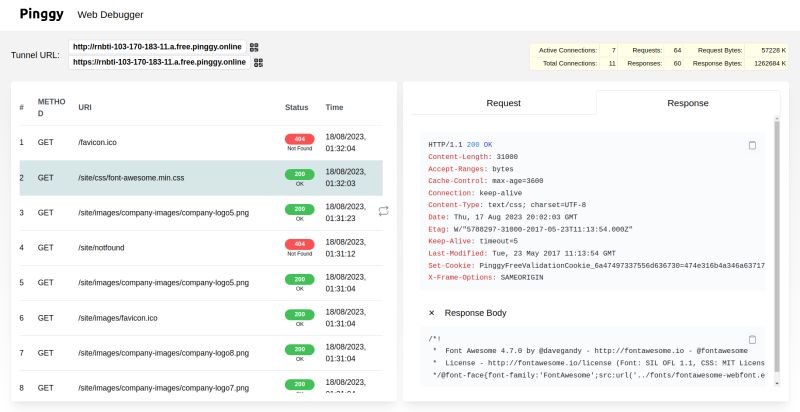Copy the response body to clipboard

coord(752,340)
